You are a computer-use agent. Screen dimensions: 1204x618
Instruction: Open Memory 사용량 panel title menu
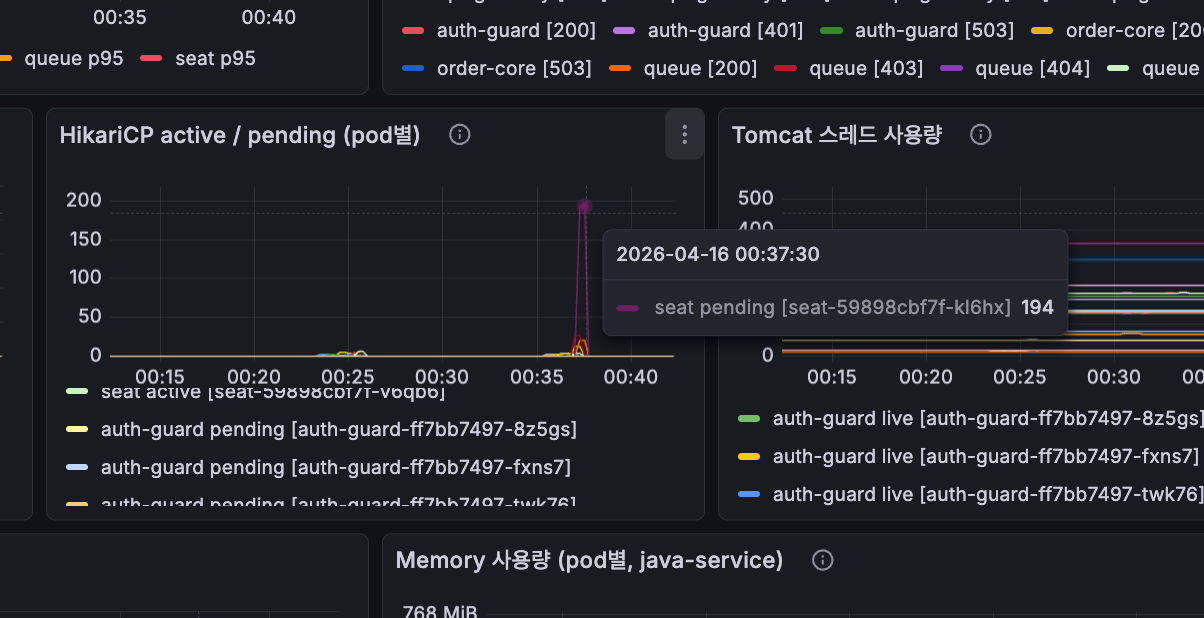(588, 561)
